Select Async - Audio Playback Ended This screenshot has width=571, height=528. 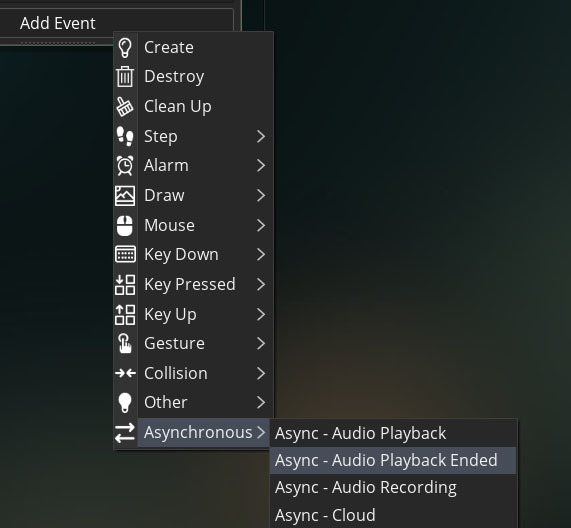[x=393, y=461]
